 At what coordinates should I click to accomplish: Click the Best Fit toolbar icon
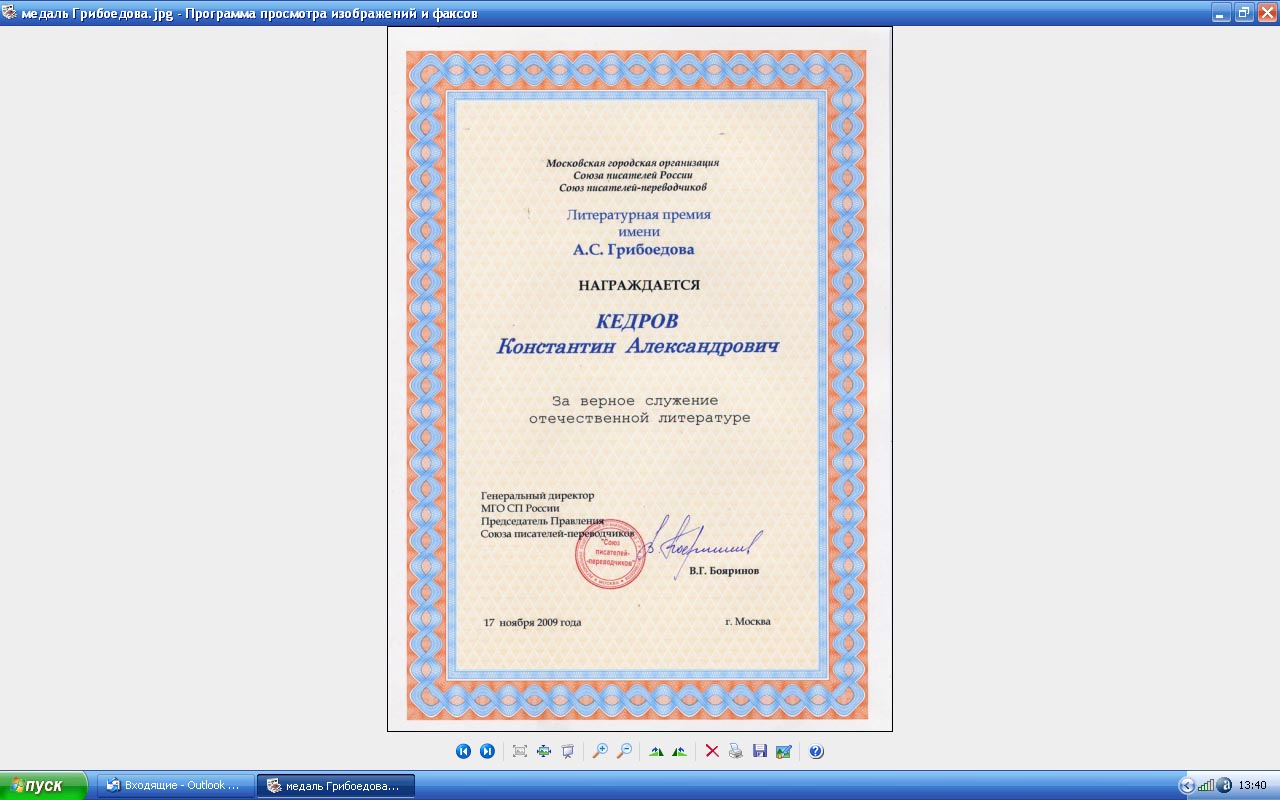pos(520,751)
